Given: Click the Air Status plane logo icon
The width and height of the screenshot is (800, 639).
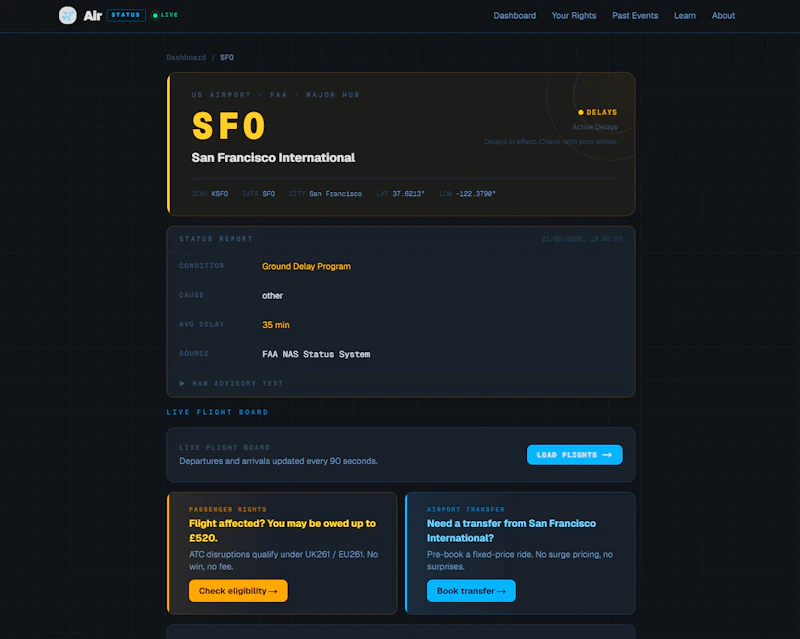Looking at the screenshot, I should click(x=67, y=15).
